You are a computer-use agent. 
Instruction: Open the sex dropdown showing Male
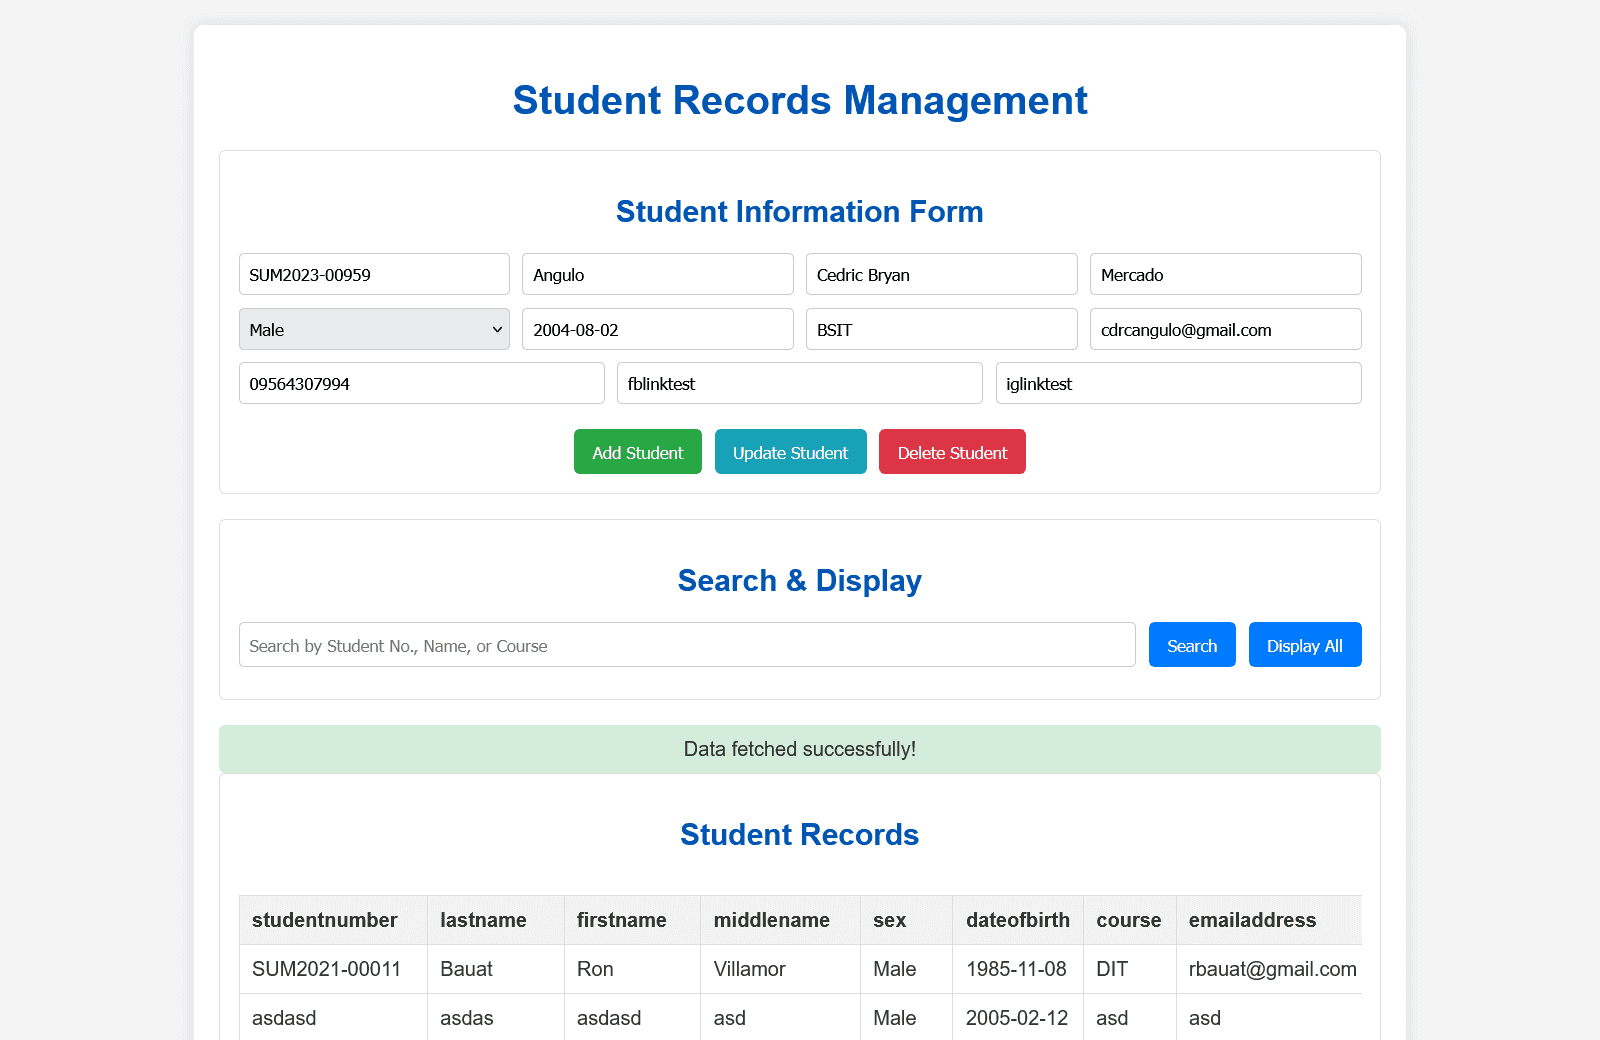tap(374, 329)
